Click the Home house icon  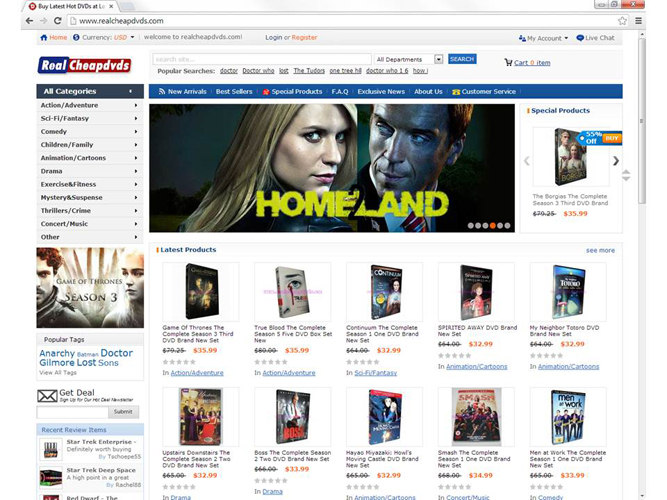43,37
